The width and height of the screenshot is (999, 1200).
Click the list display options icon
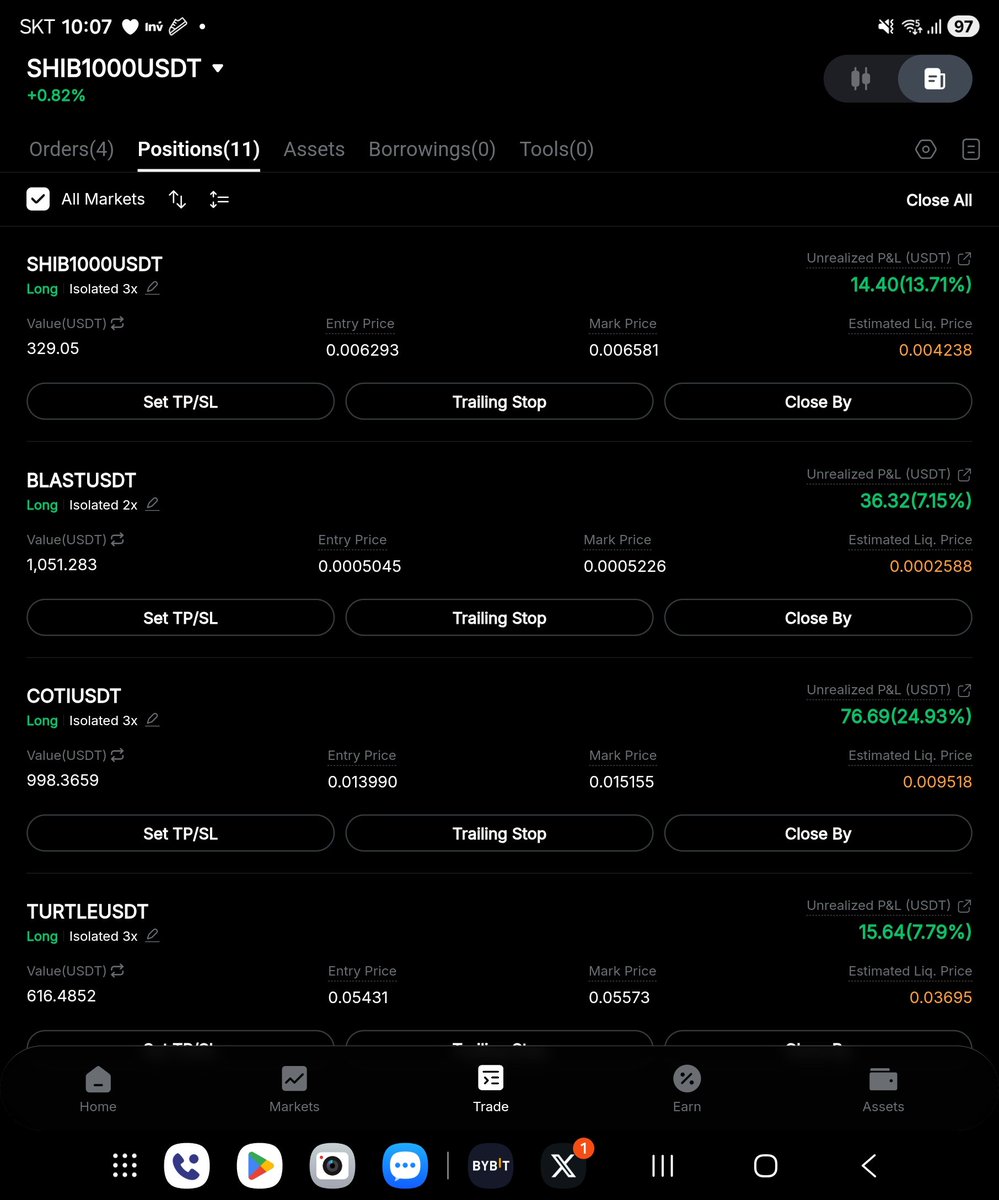click(x=219, y=199)
